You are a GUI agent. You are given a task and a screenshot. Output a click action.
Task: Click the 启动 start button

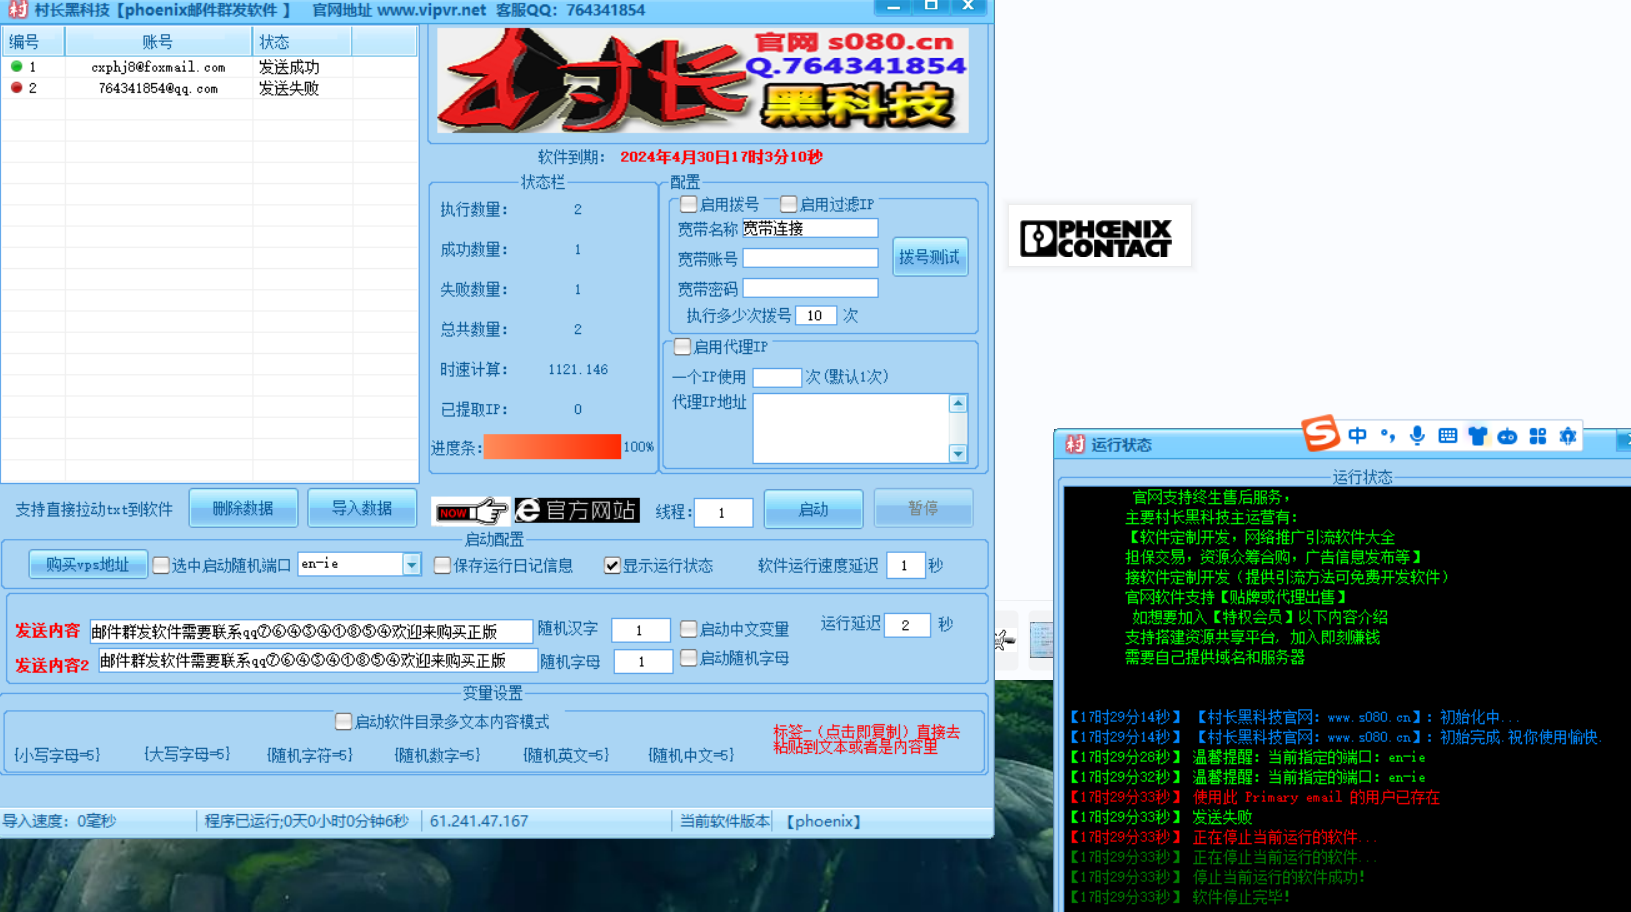point(813,509)
